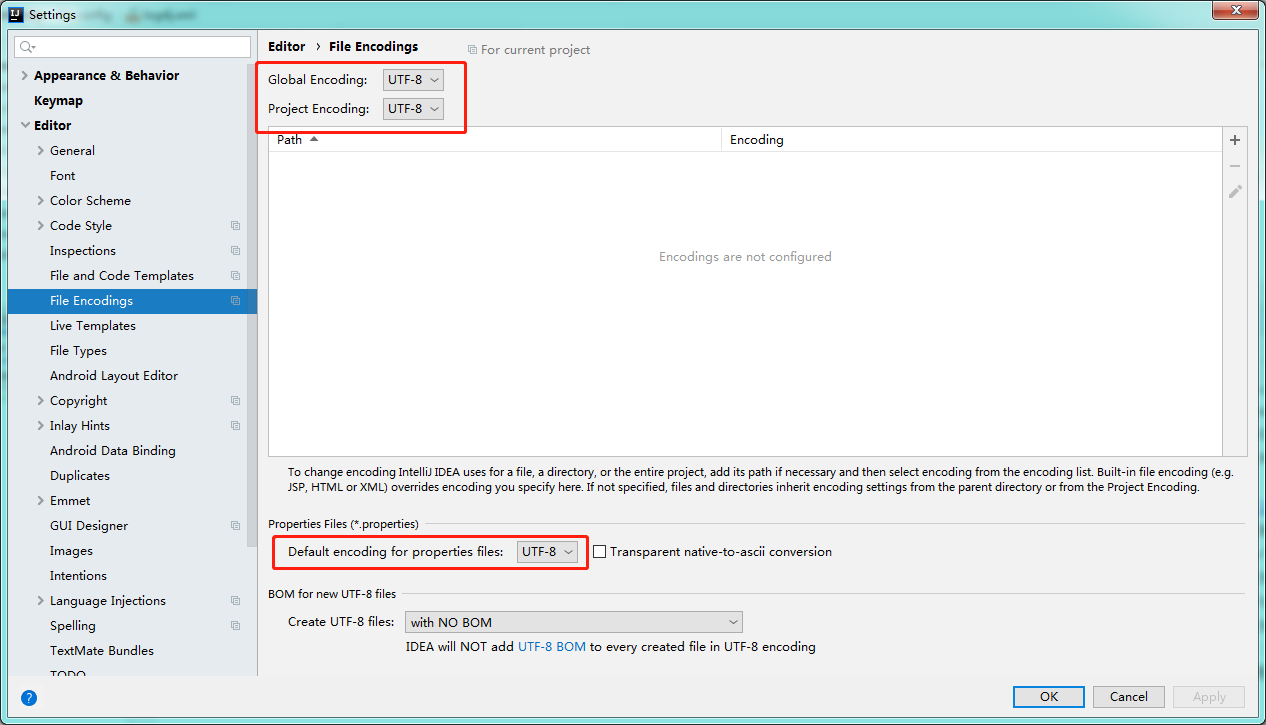Click the project-level icon beside Inspections

click(235, 251)
